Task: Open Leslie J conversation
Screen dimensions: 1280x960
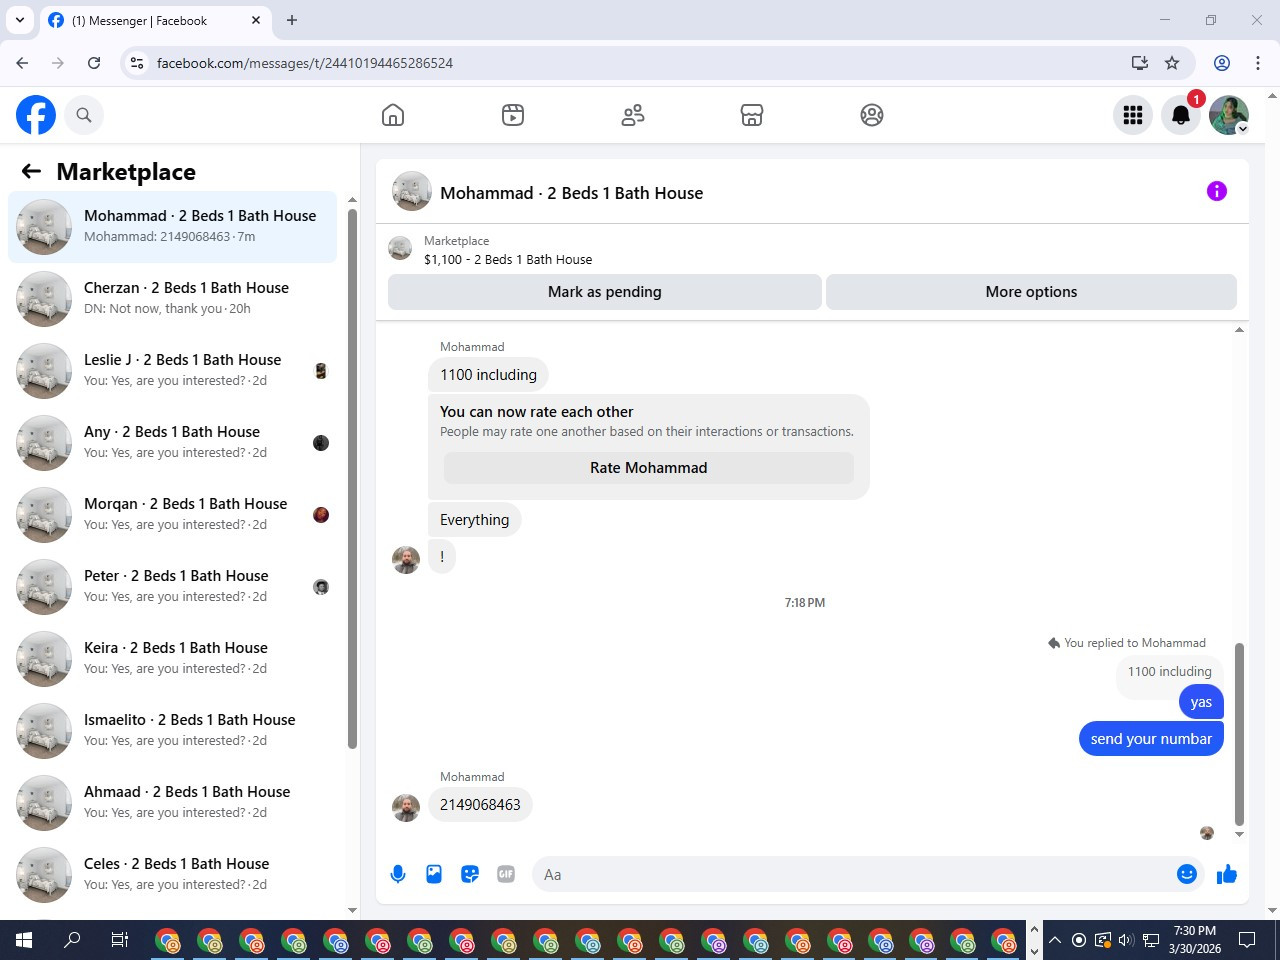Action: [173, 371]
